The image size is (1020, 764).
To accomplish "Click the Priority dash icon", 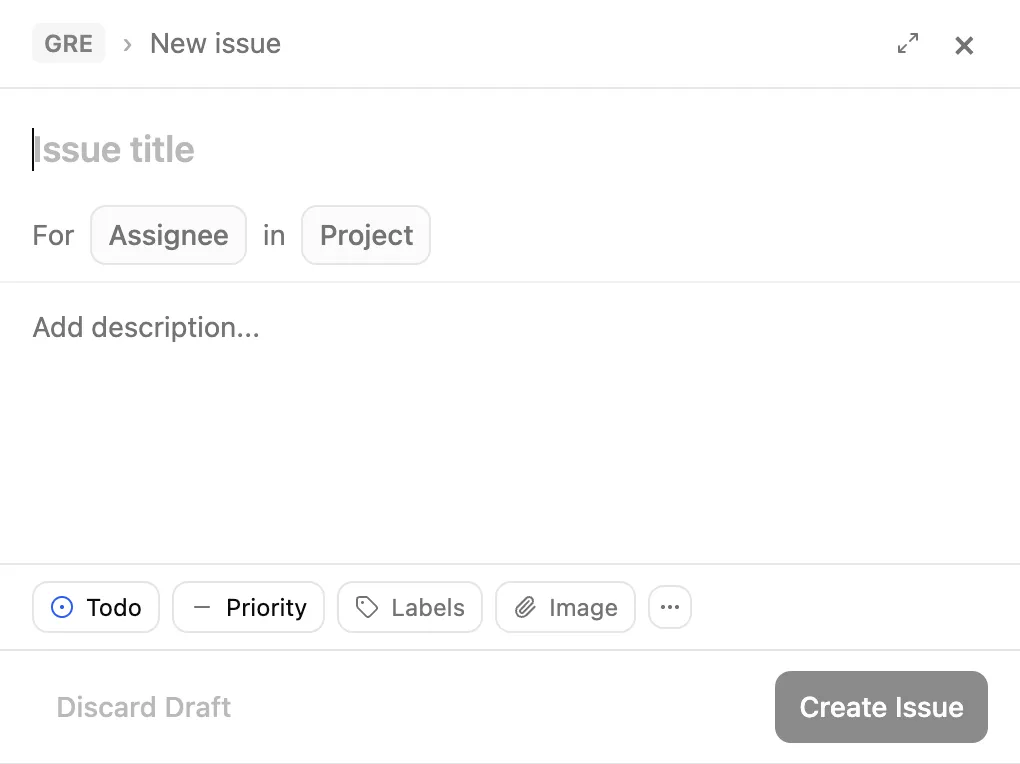I will coord(202,608).
